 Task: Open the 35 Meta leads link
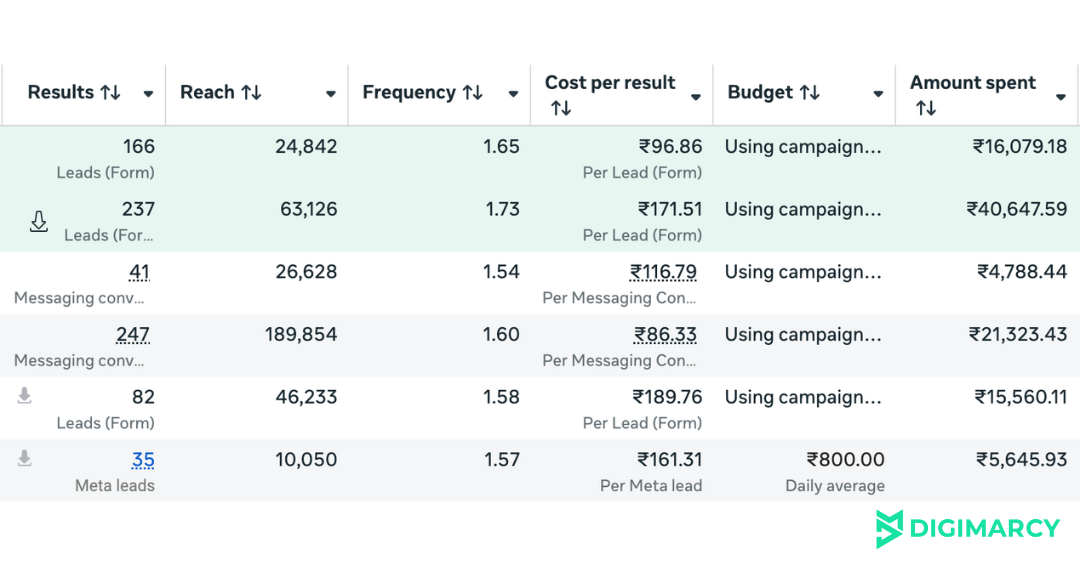(143, 460)
